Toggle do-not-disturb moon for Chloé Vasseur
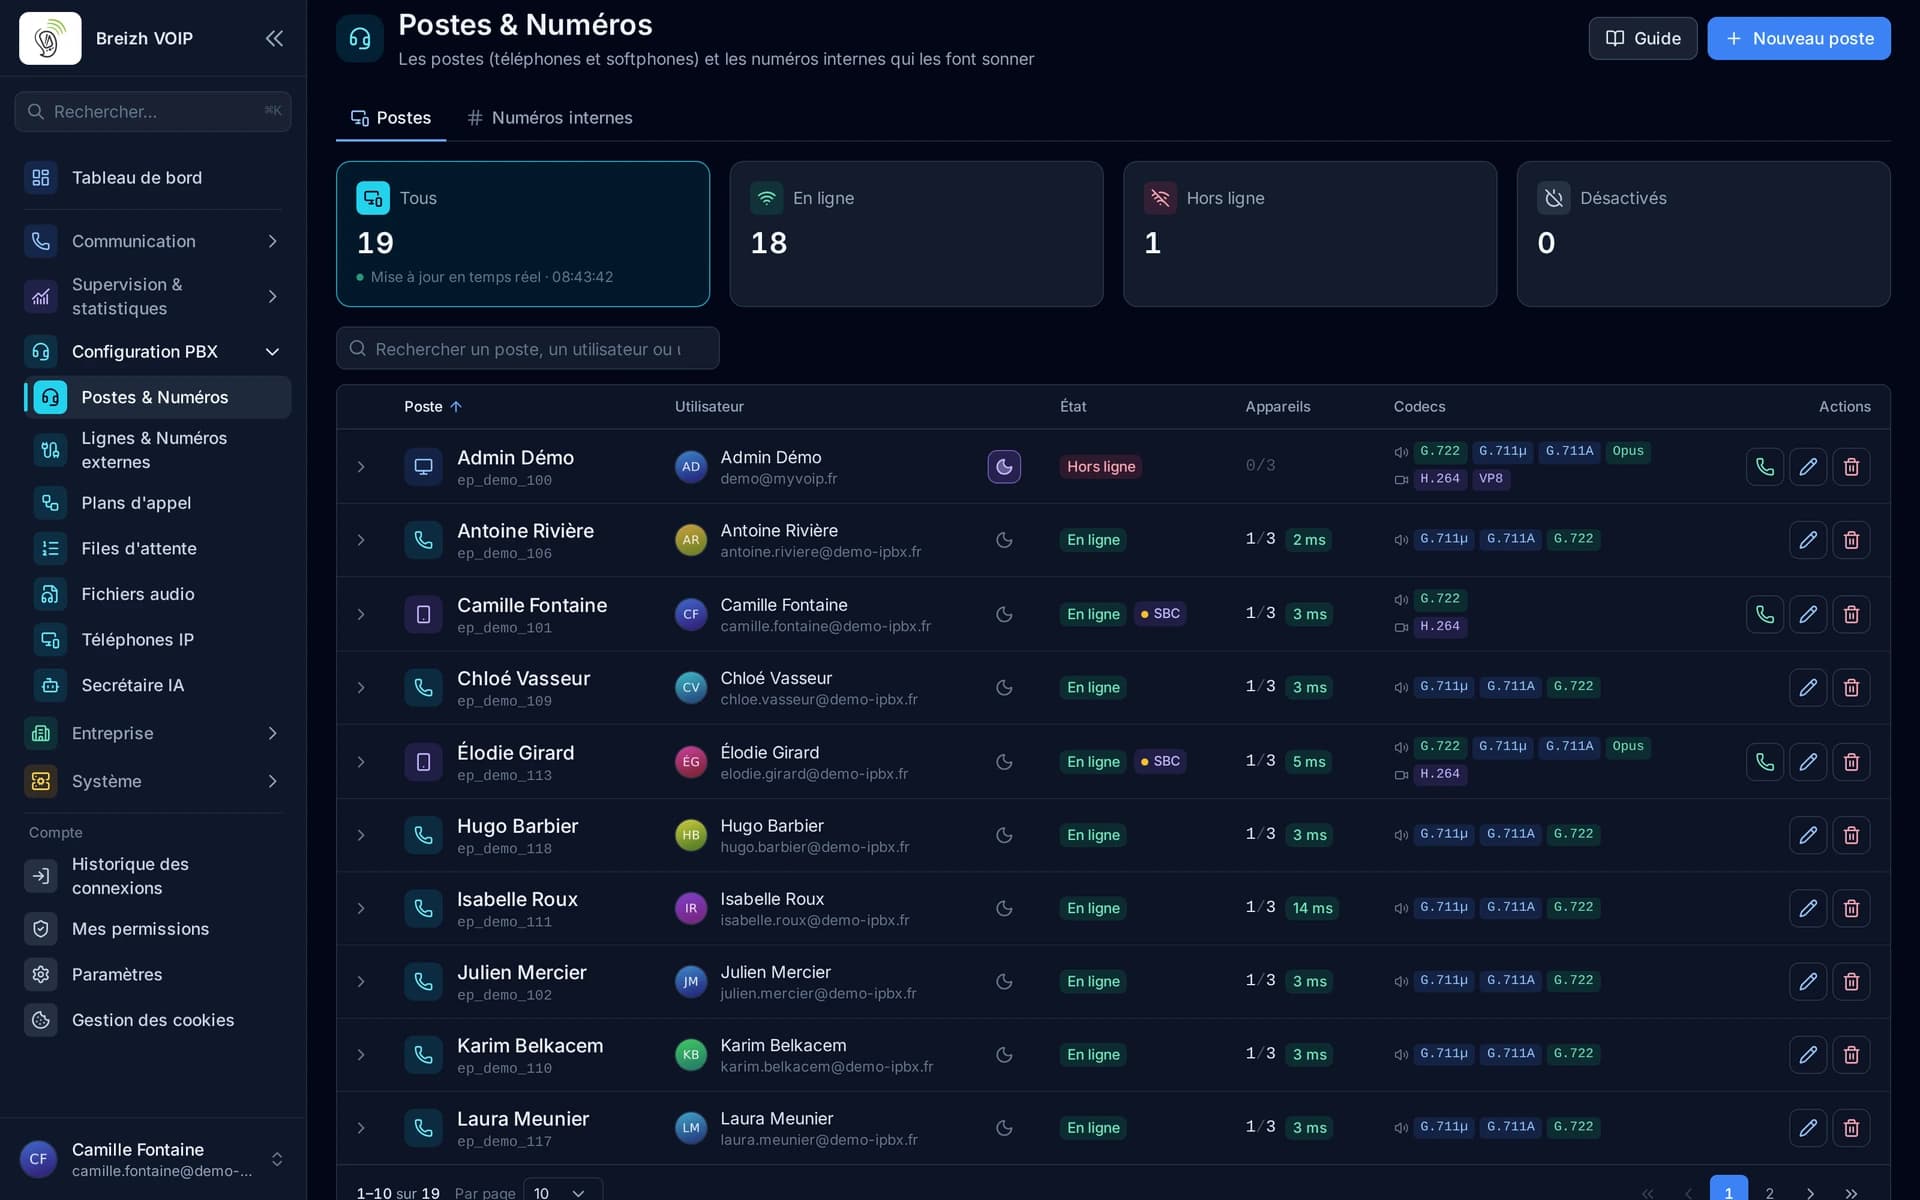1920x1200 pixels. point(1004,687)
